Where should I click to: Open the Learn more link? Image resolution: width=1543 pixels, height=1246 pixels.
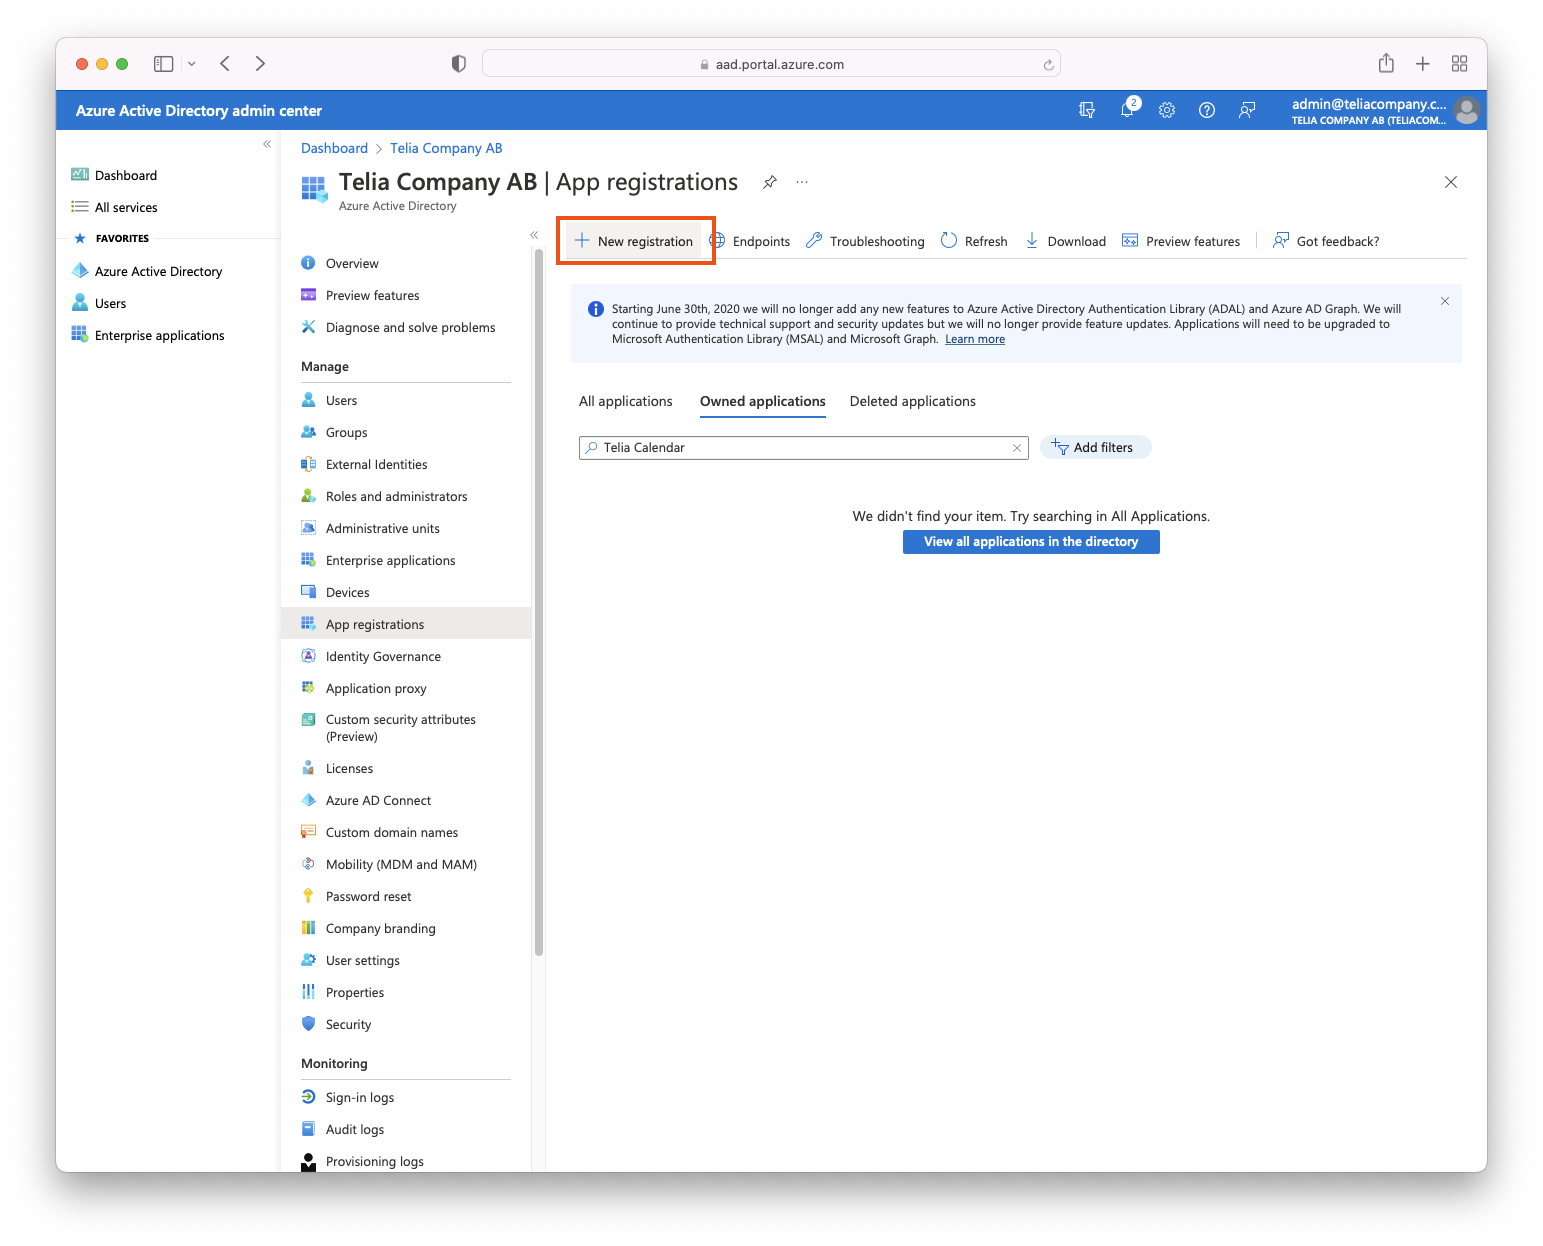(x=975, y=339)
